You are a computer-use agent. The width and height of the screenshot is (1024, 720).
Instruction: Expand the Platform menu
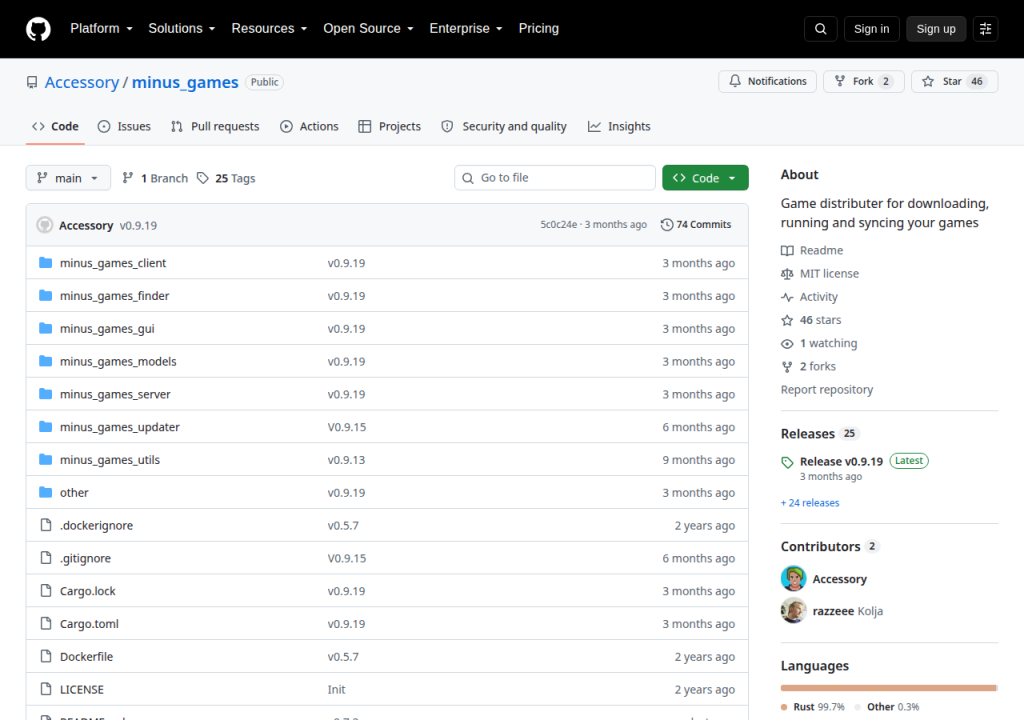click(101, 29)
